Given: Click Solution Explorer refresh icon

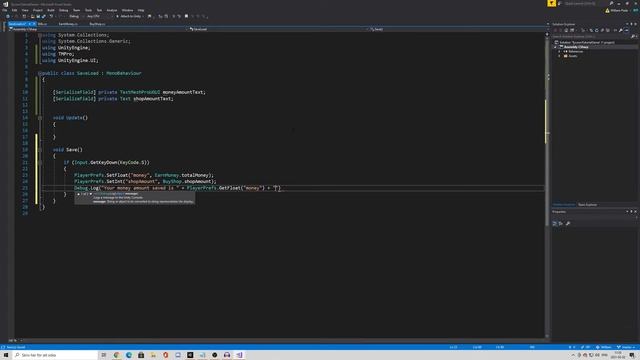Looking at the screenshot, I should 596,30.
